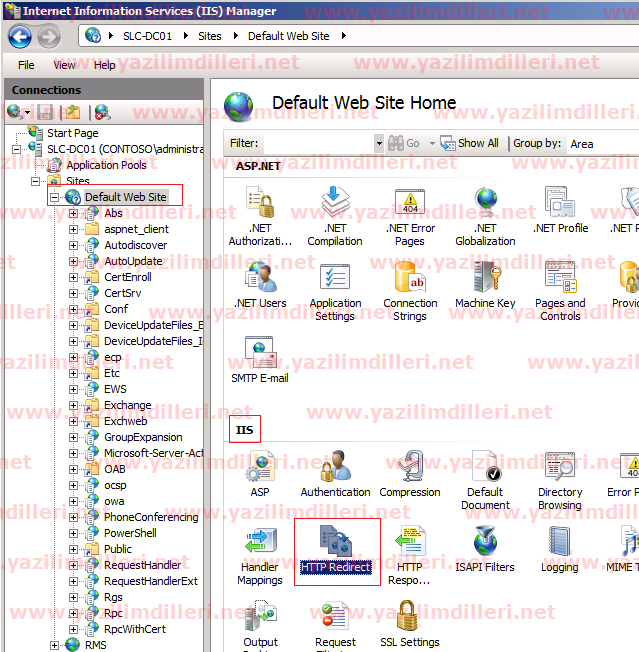This screenshot has width=639, height=652.
Task: Open the Directory Browsing feature
Action: (x=560, y=480)
